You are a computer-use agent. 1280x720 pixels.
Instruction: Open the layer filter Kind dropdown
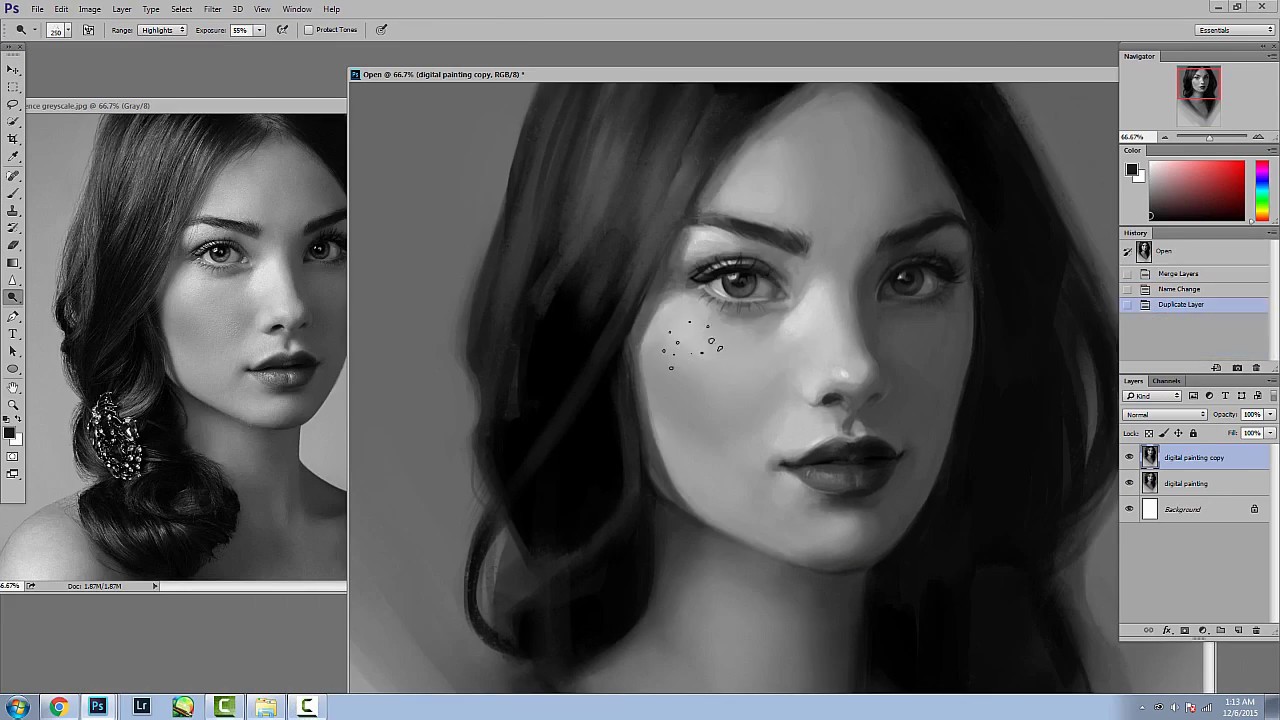click(1154, 396)
